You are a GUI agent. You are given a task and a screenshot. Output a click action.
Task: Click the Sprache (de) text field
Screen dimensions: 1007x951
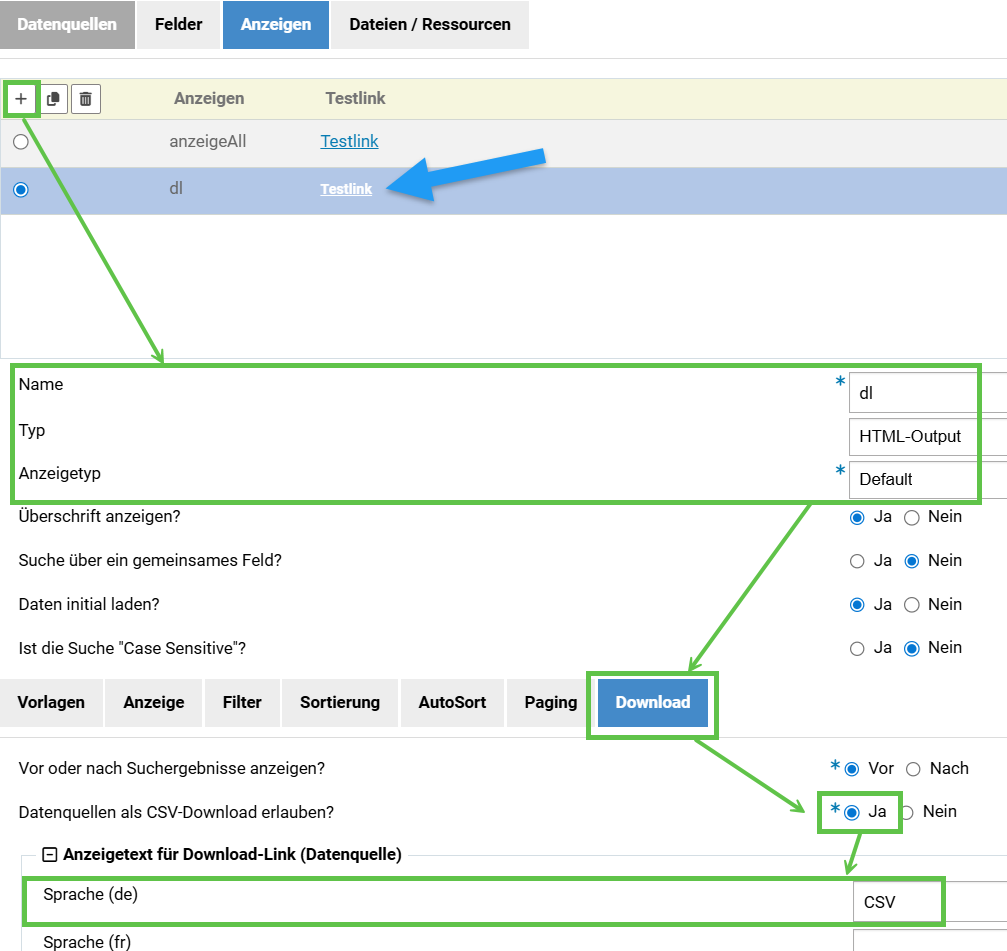[897, 902]
